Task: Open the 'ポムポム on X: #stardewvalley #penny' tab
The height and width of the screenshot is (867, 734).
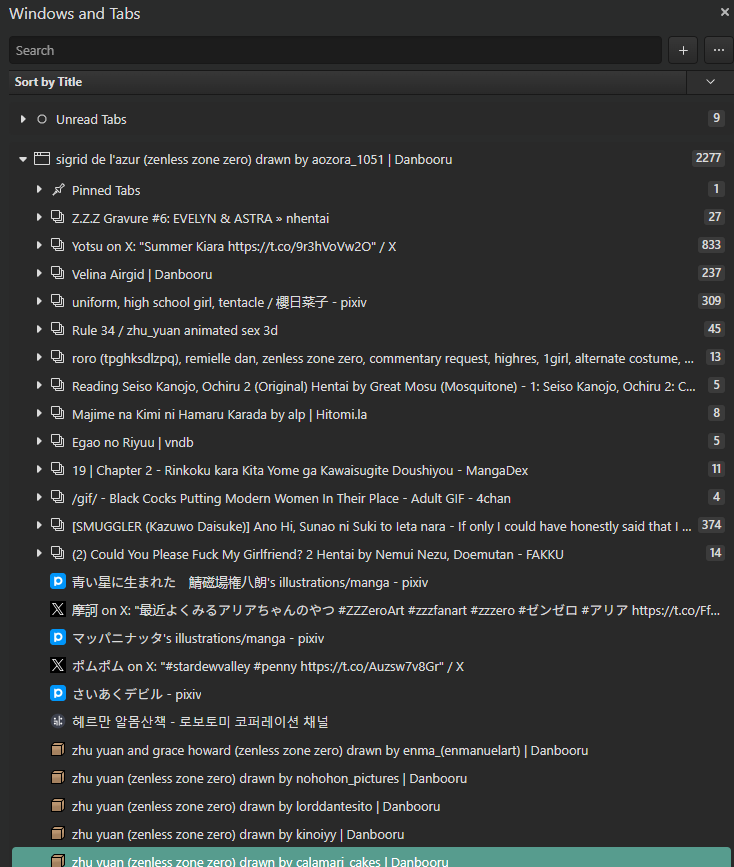Action: [x=268, y=667]
